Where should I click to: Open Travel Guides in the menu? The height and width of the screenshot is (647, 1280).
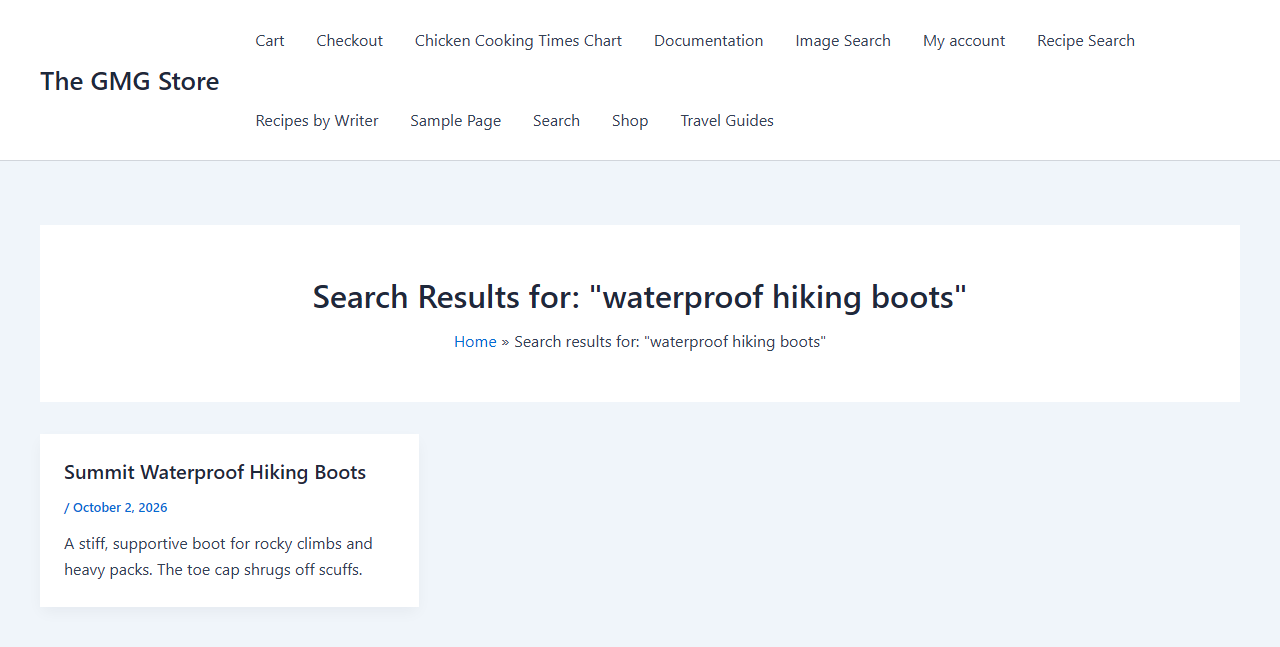pyautogui.click(x=727, y=121)
